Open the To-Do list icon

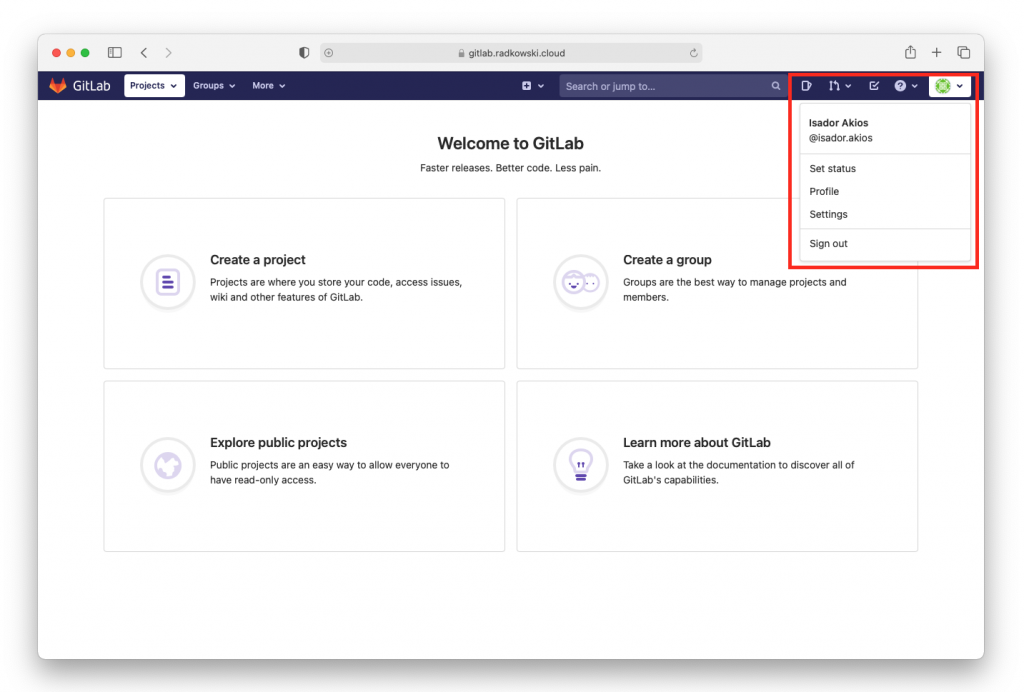874,86
